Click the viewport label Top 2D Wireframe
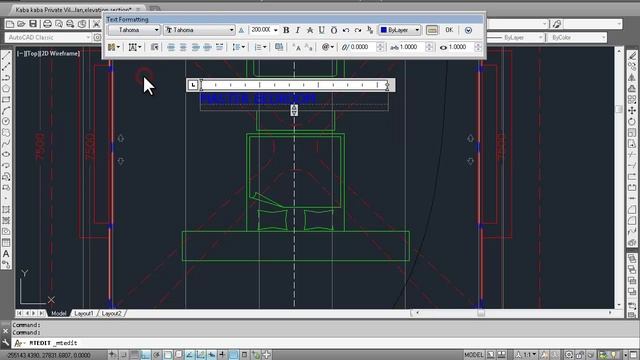640x360 pixels. coord(48,53)
